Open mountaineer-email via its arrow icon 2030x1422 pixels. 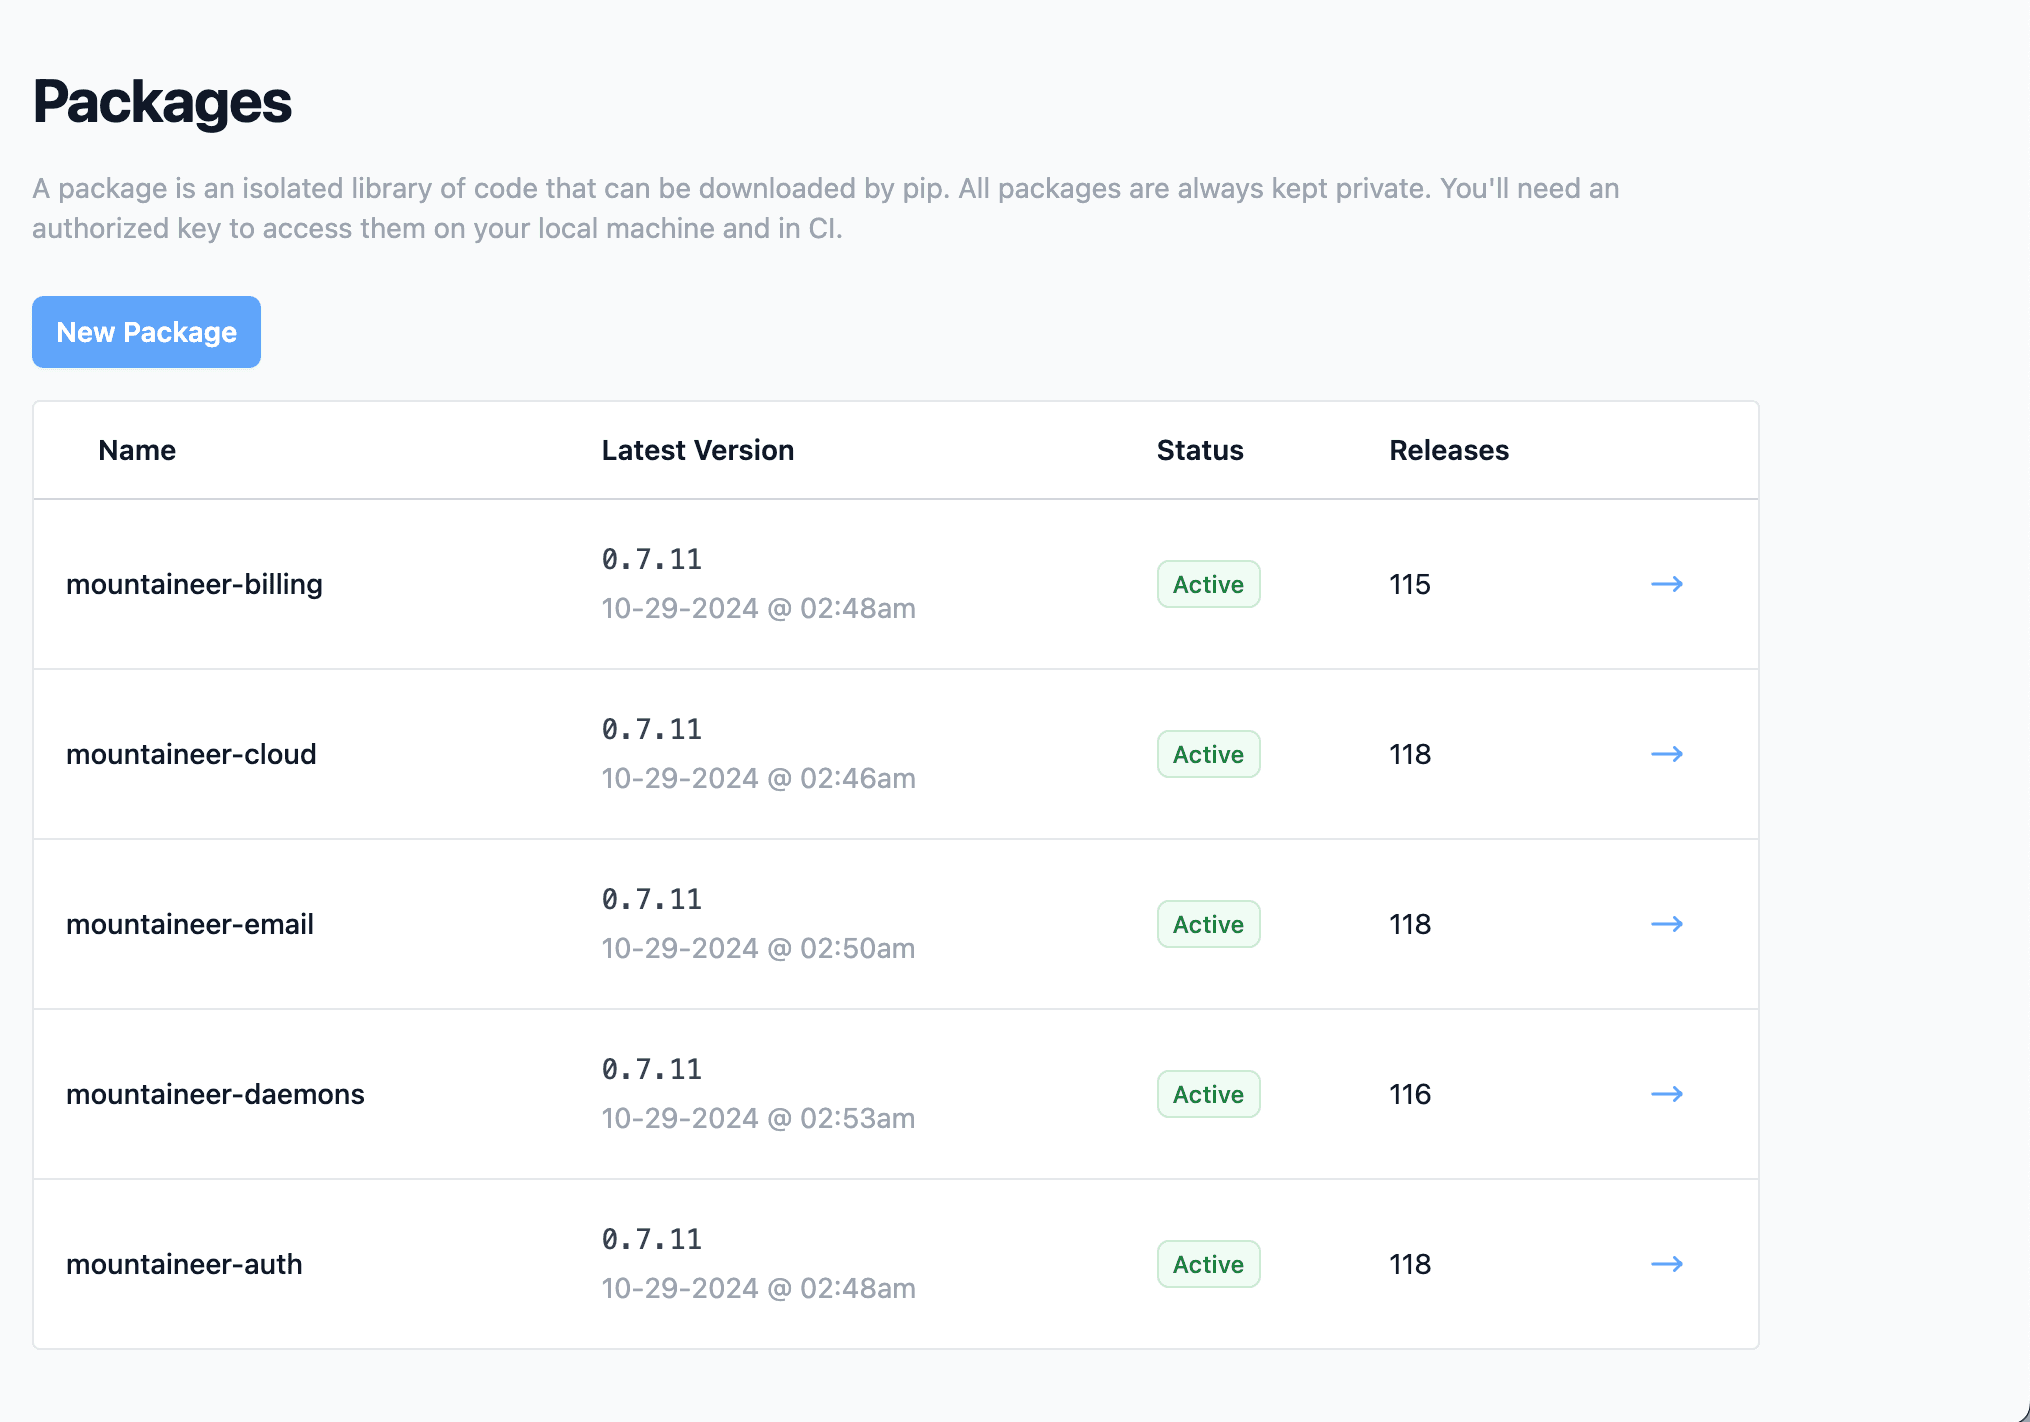1667,924
